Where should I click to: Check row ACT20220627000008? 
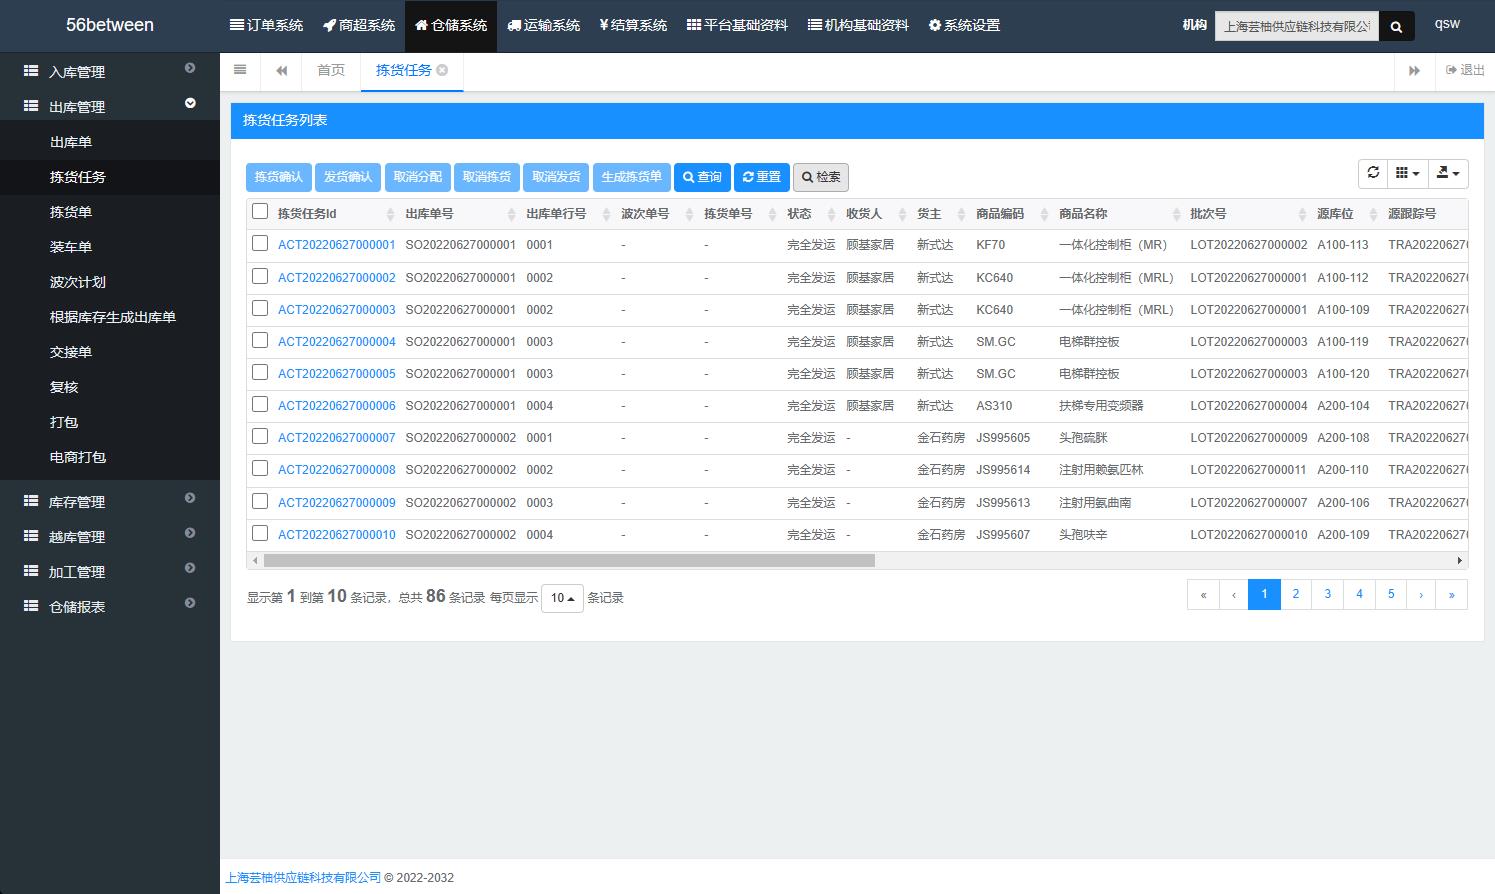(260, 468)
